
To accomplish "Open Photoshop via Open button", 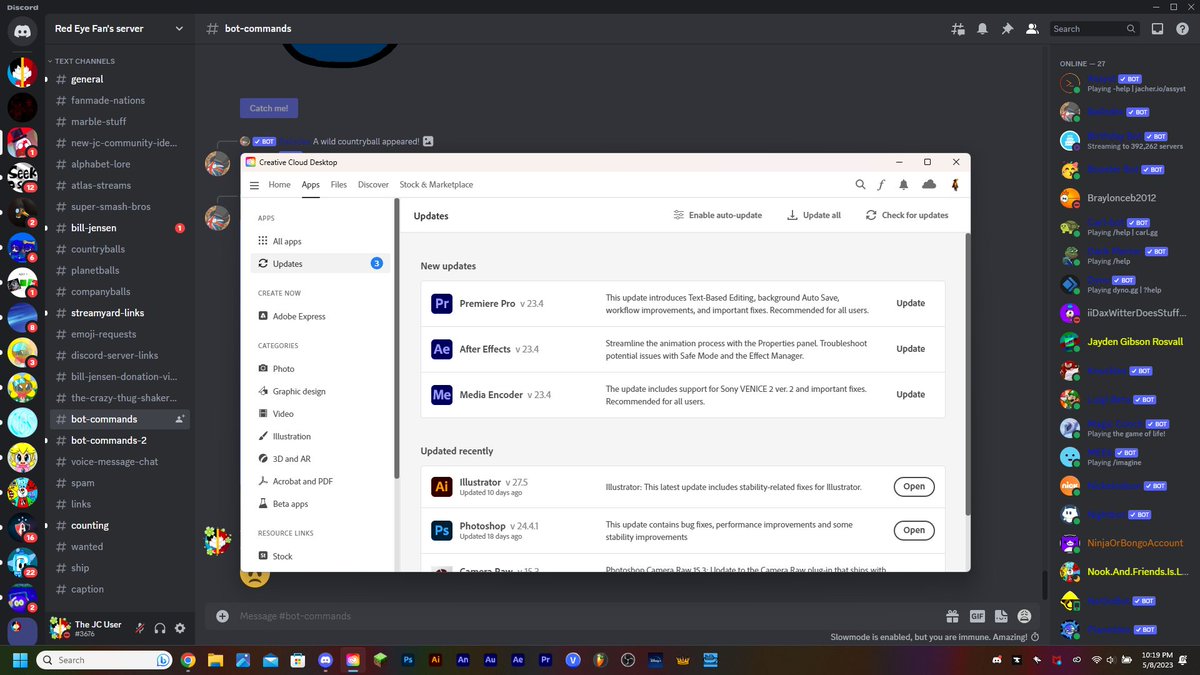I will [x=914, y=530].
